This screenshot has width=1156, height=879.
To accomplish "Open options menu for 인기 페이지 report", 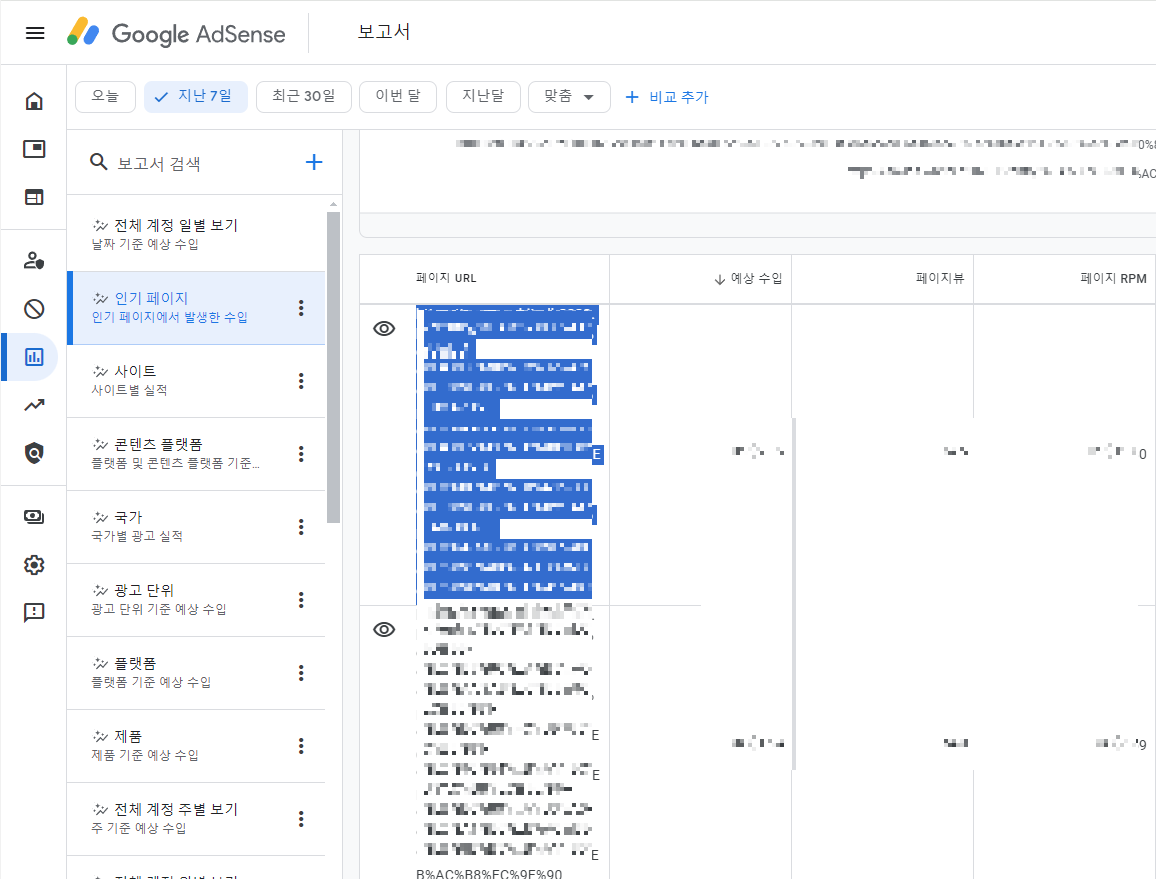I will (301, 308).
